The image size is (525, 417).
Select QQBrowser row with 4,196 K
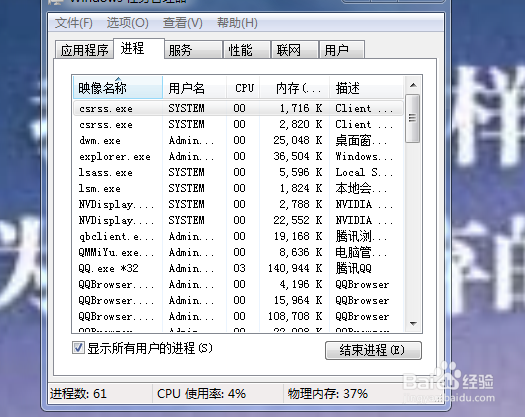click(238, 284)
